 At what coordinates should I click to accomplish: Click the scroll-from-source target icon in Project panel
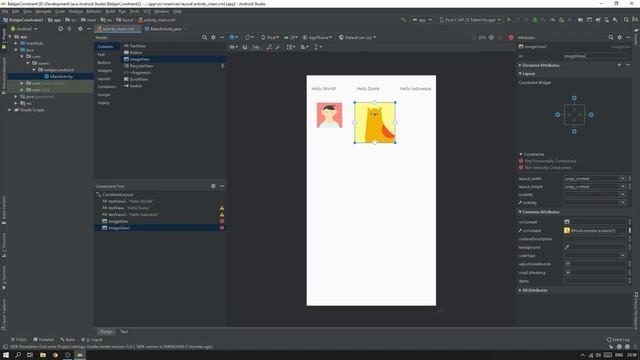tap(60, 29)
